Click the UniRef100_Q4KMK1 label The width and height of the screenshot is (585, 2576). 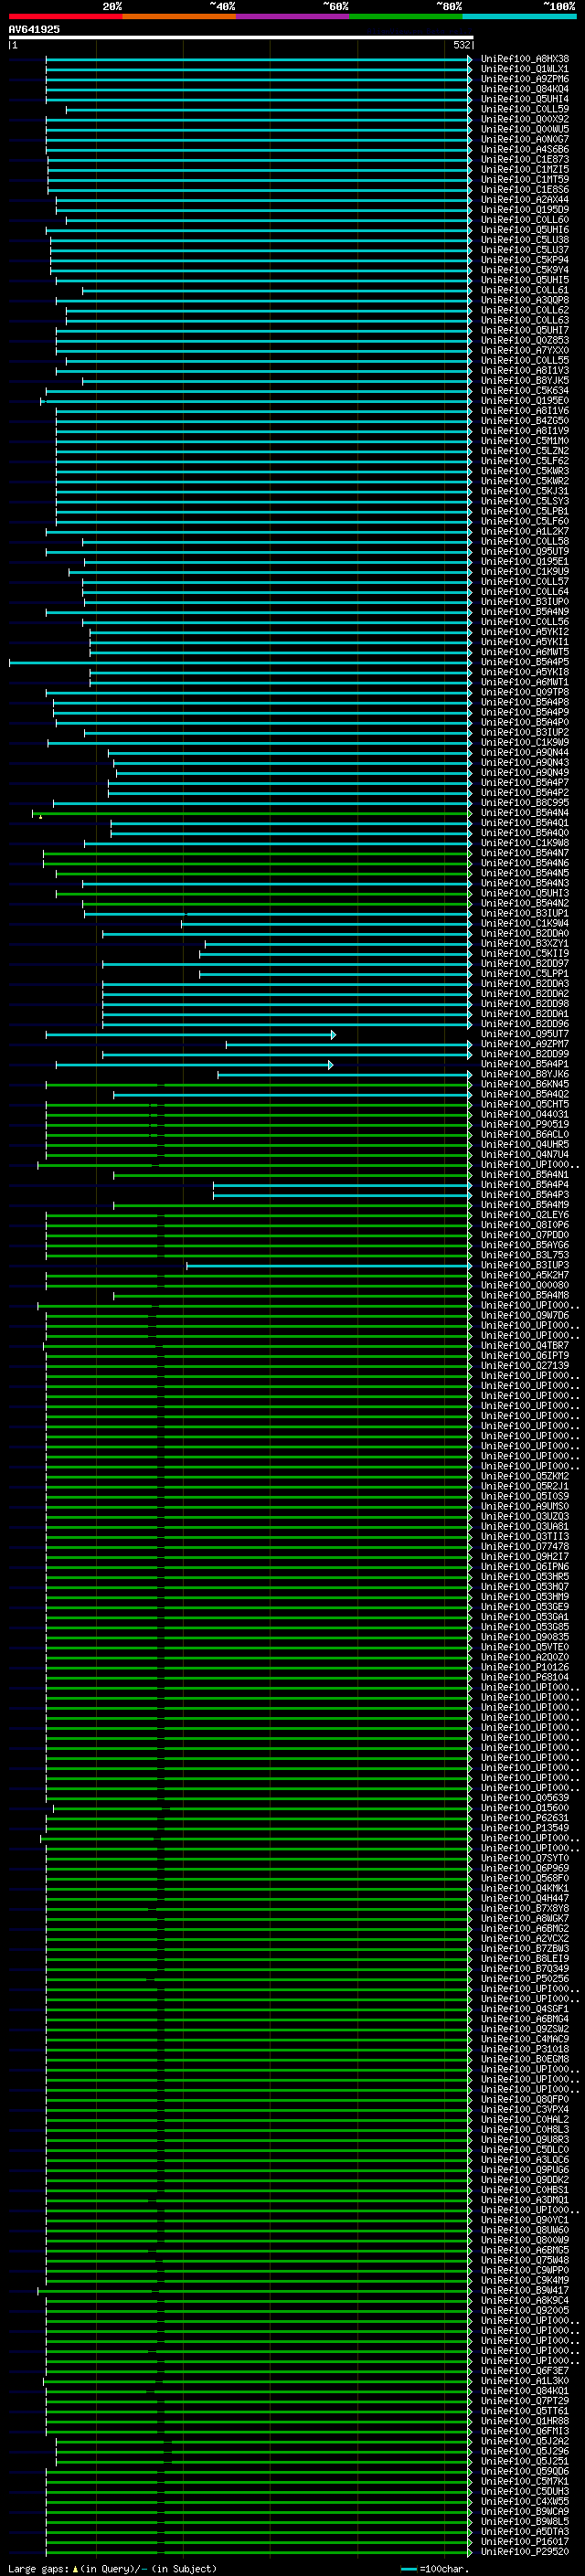pos(525,1888)
